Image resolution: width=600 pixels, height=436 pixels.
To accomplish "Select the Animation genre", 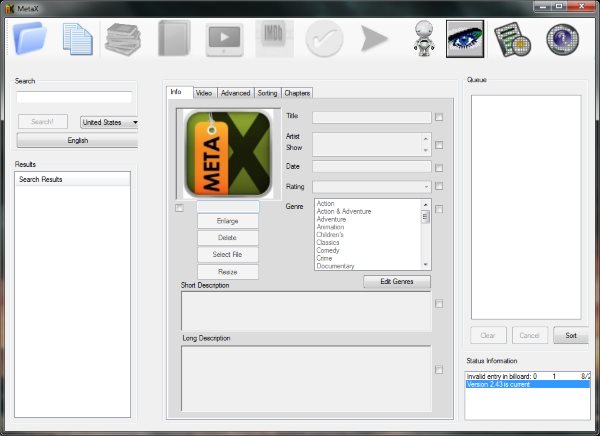I will (330, 227).
